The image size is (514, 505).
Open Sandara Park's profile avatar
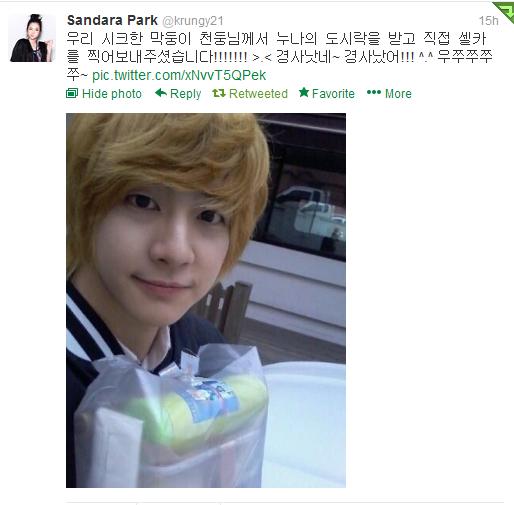32,38
